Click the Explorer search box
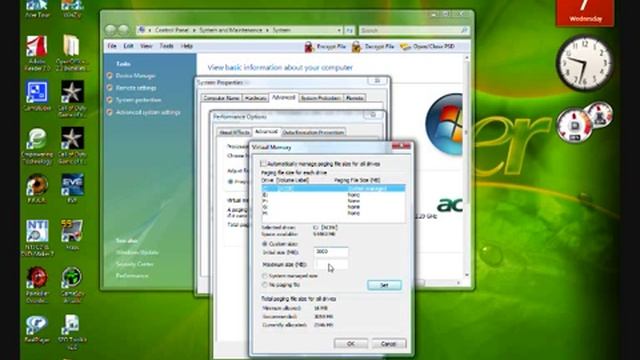Image resolution: width=640 pixels, height=360 pixels. coord(413,30)
